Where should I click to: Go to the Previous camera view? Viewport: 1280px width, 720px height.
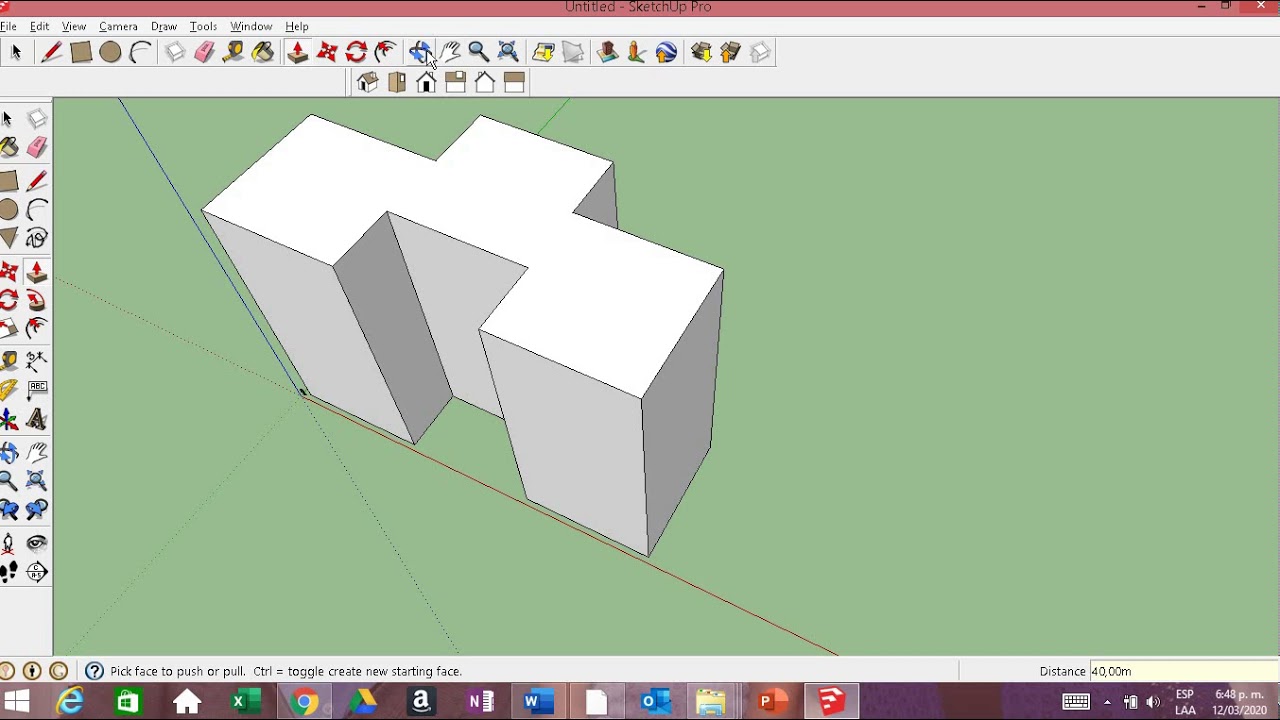pyautogui.click(x=9, y=510)
